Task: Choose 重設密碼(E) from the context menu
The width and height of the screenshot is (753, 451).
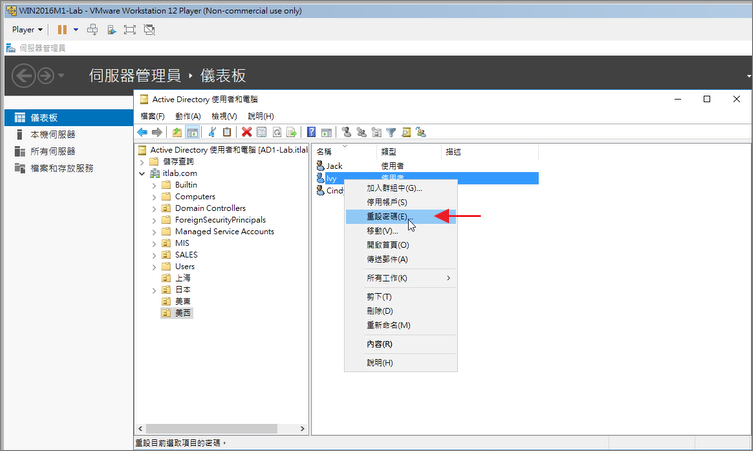Action: point(401,217)
